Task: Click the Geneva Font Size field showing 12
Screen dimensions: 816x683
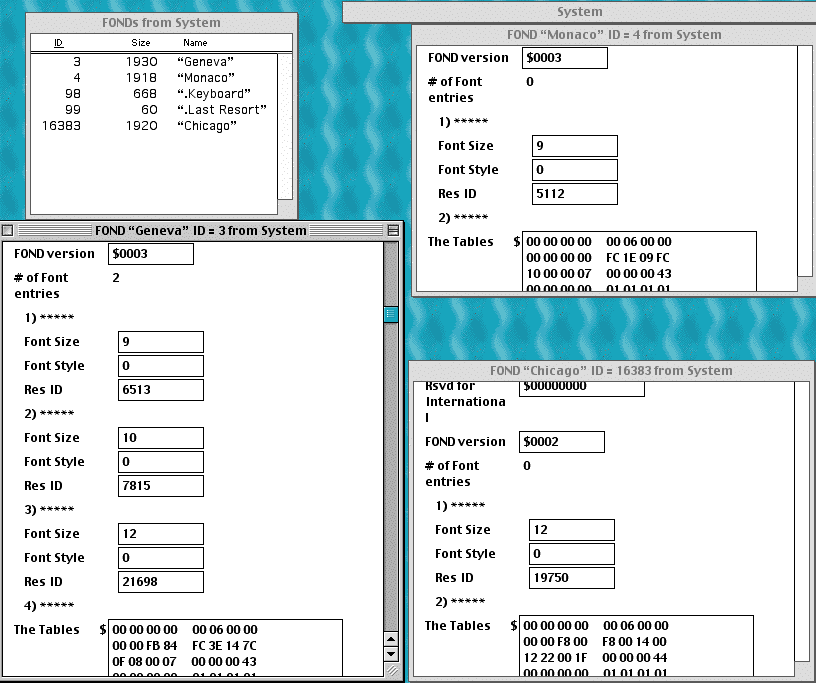Action: pyautogui.click(x=161, y=534)
